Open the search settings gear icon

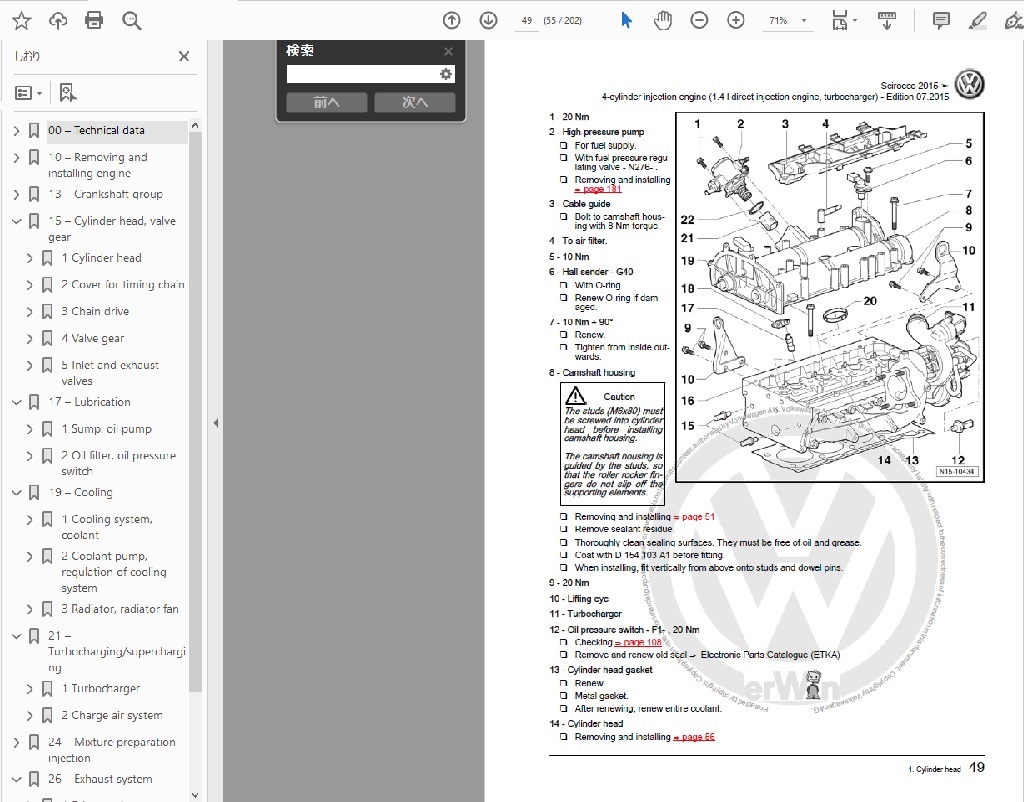pyautogui.click(x=446, y=74)
